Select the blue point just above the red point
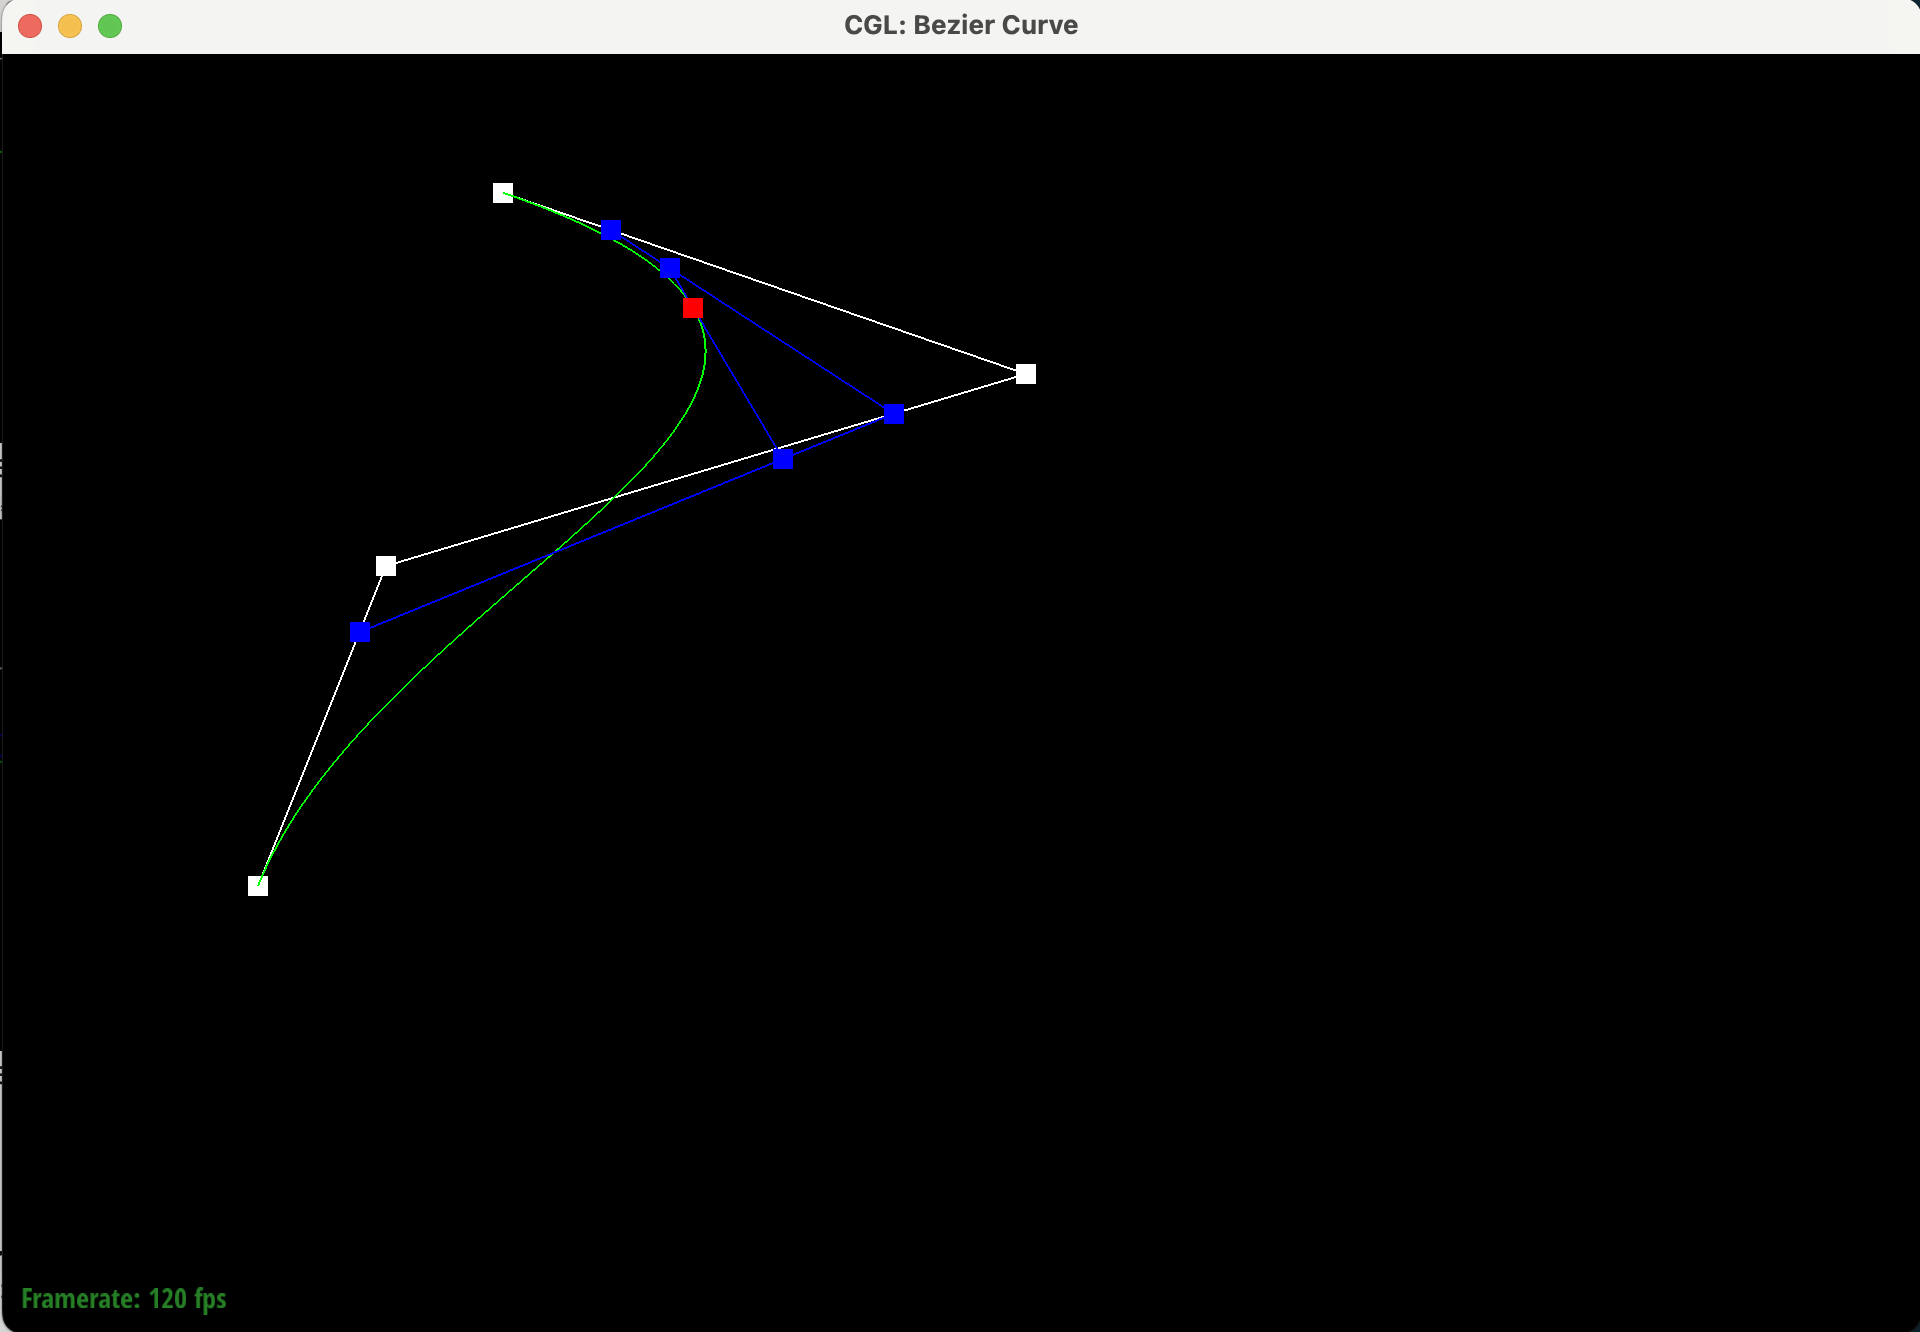Image resolution: width=1920 pixels, height=1332 pixels. (670, 268)
